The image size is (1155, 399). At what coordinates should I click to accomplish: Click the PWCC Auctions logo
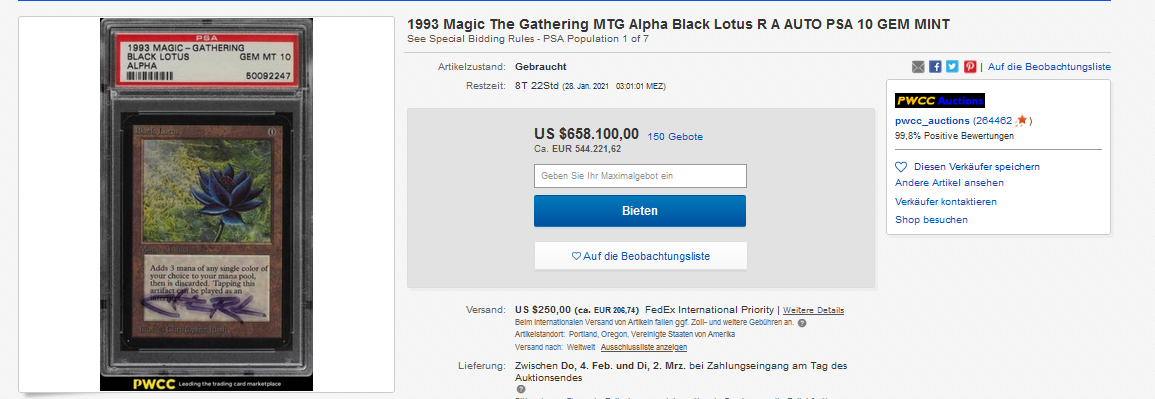click(939, 101)
